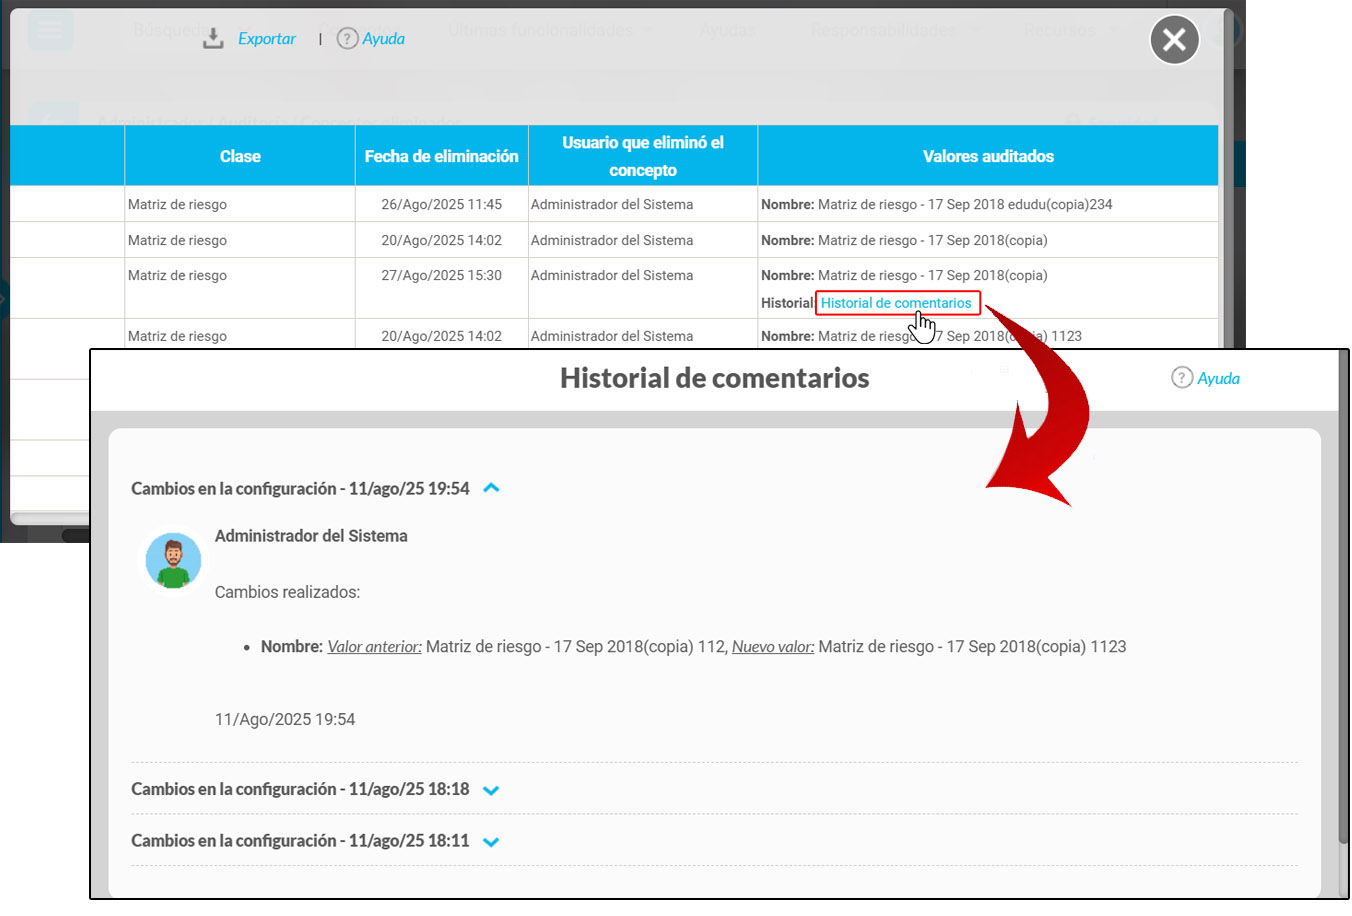Click the Clase column header
The width and height of the screenshot is (1352, 916).
tap(240, 156)
